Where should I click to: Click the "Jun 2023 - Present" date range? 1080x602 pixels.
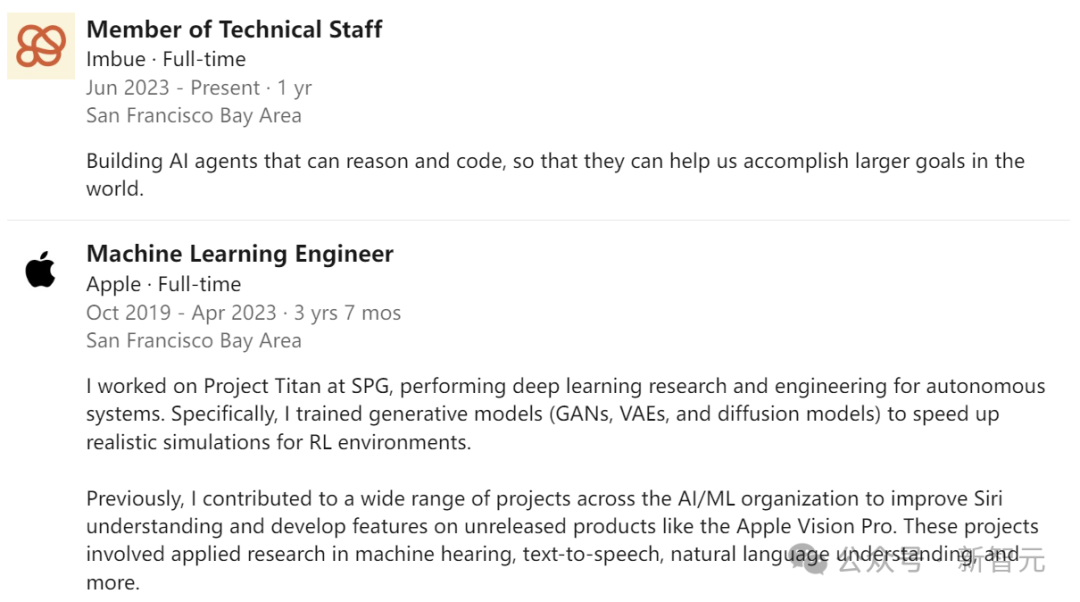173,88
